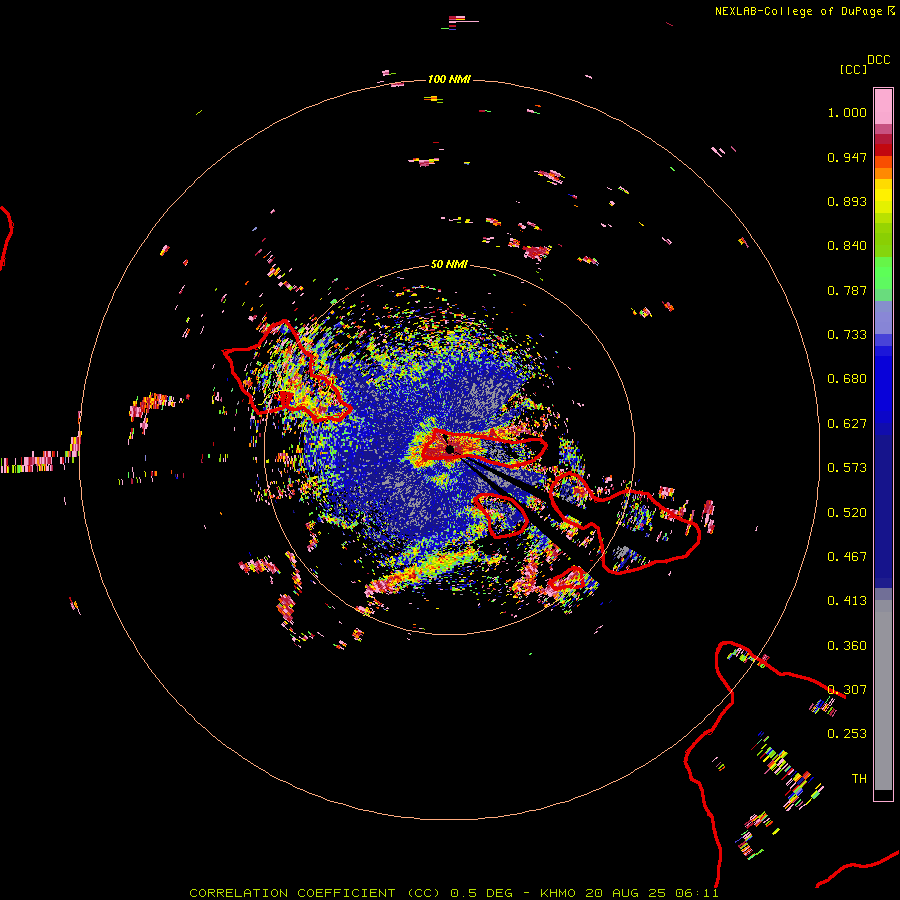Select the 0.627 scale value
Screen dimensions: 900x900
tap(847, 424)
